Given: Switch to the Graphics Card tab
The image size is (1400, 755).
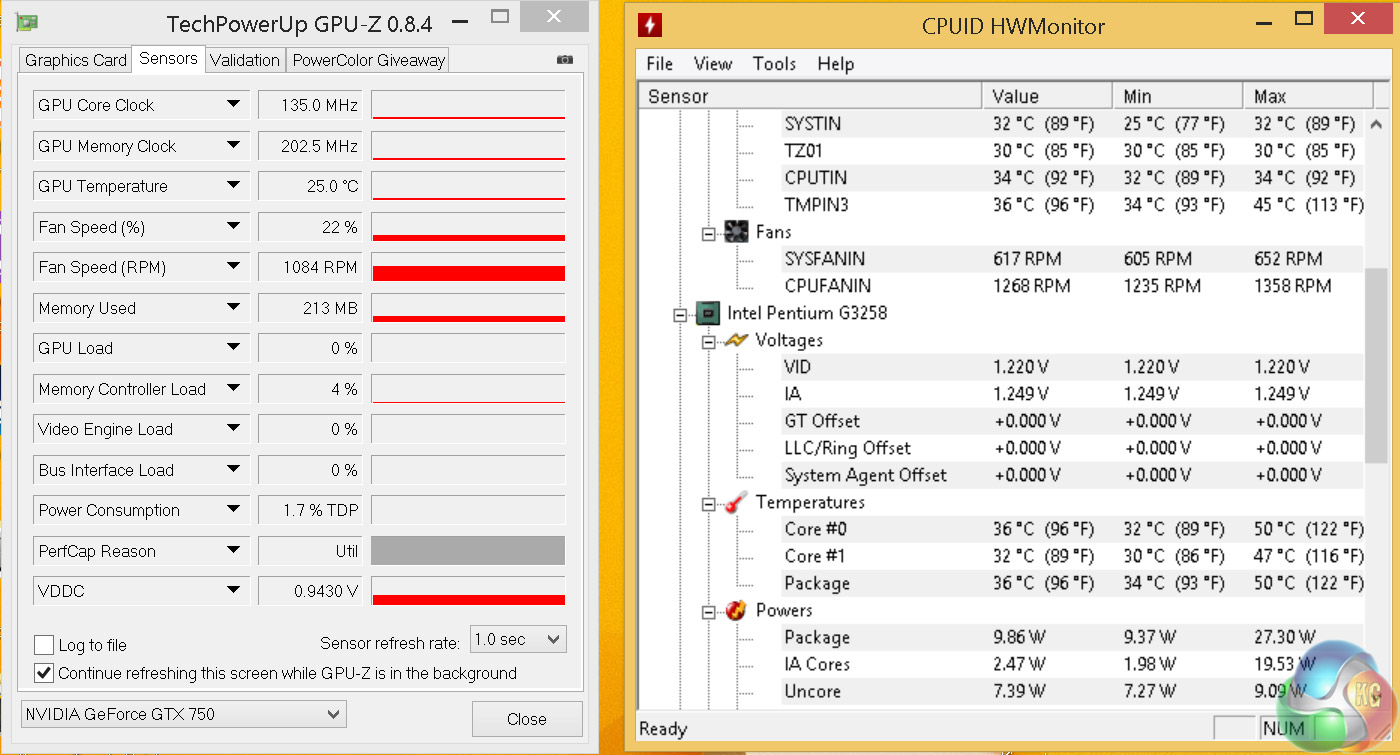Looking at the screenshot, I should (76, 60).
